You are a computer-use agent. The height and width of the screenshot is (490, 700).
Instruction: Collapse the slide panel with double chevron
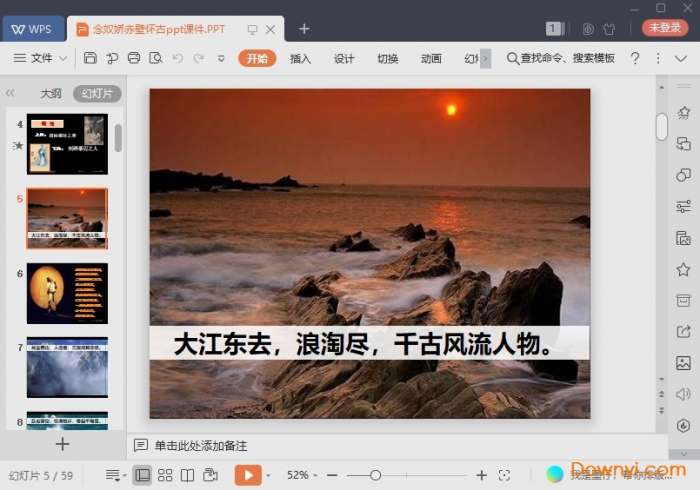10,94
